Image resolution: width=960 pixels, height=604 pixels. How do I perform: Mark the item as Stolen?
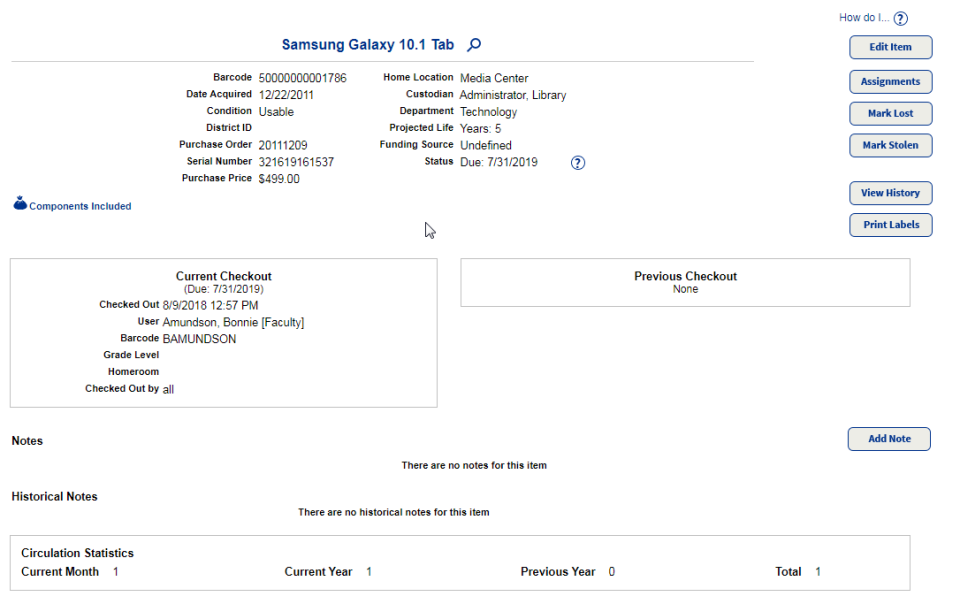890,145
